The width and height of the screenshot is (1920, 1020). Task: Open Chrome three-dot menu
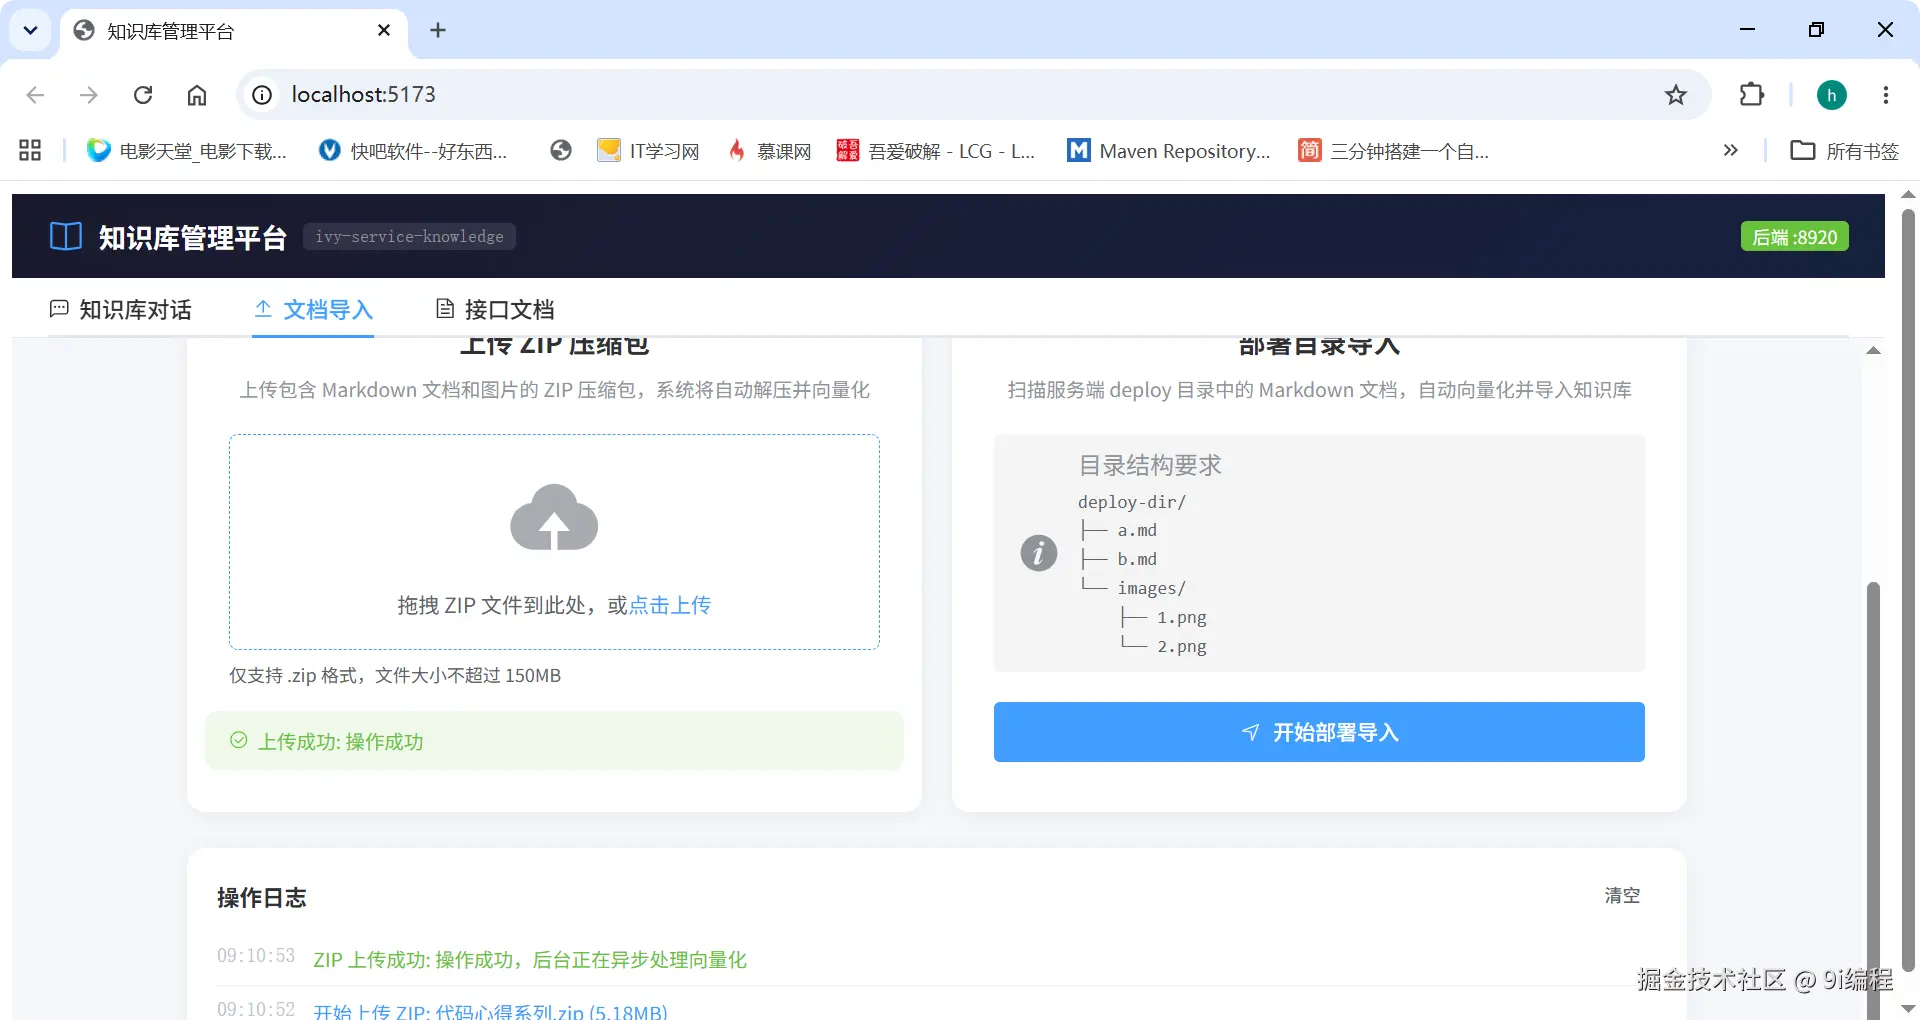click(x=1886, y=95)
